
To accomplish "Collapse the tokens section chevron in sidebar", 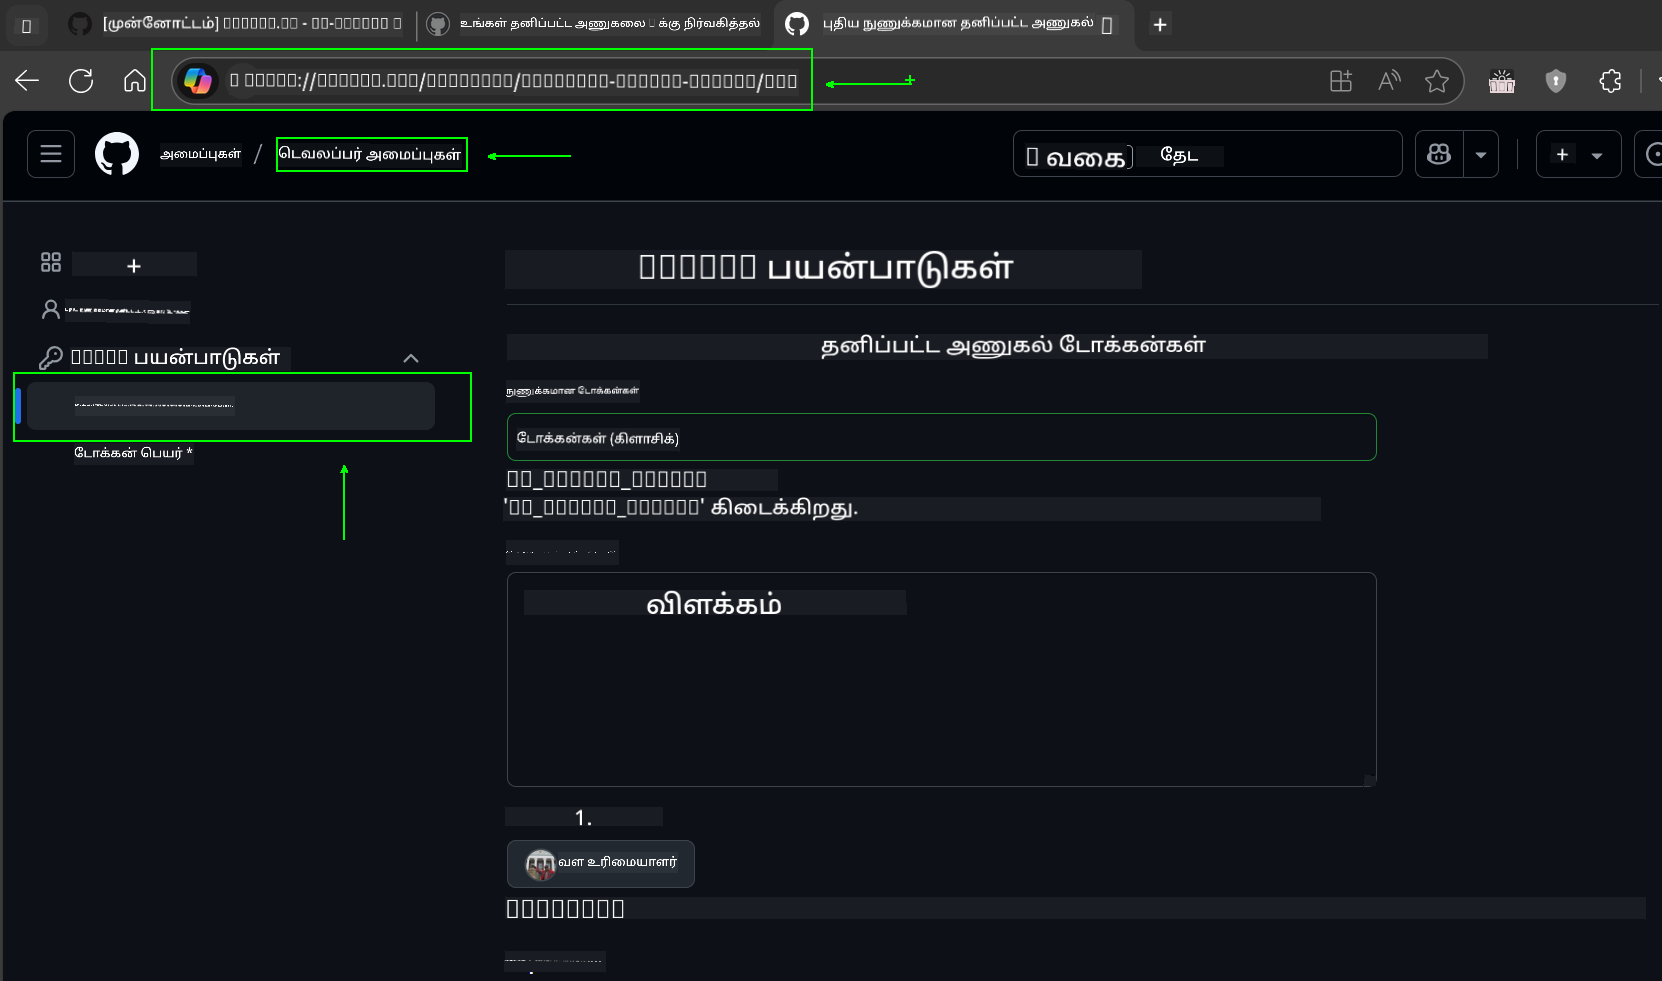I will [411, 358].
